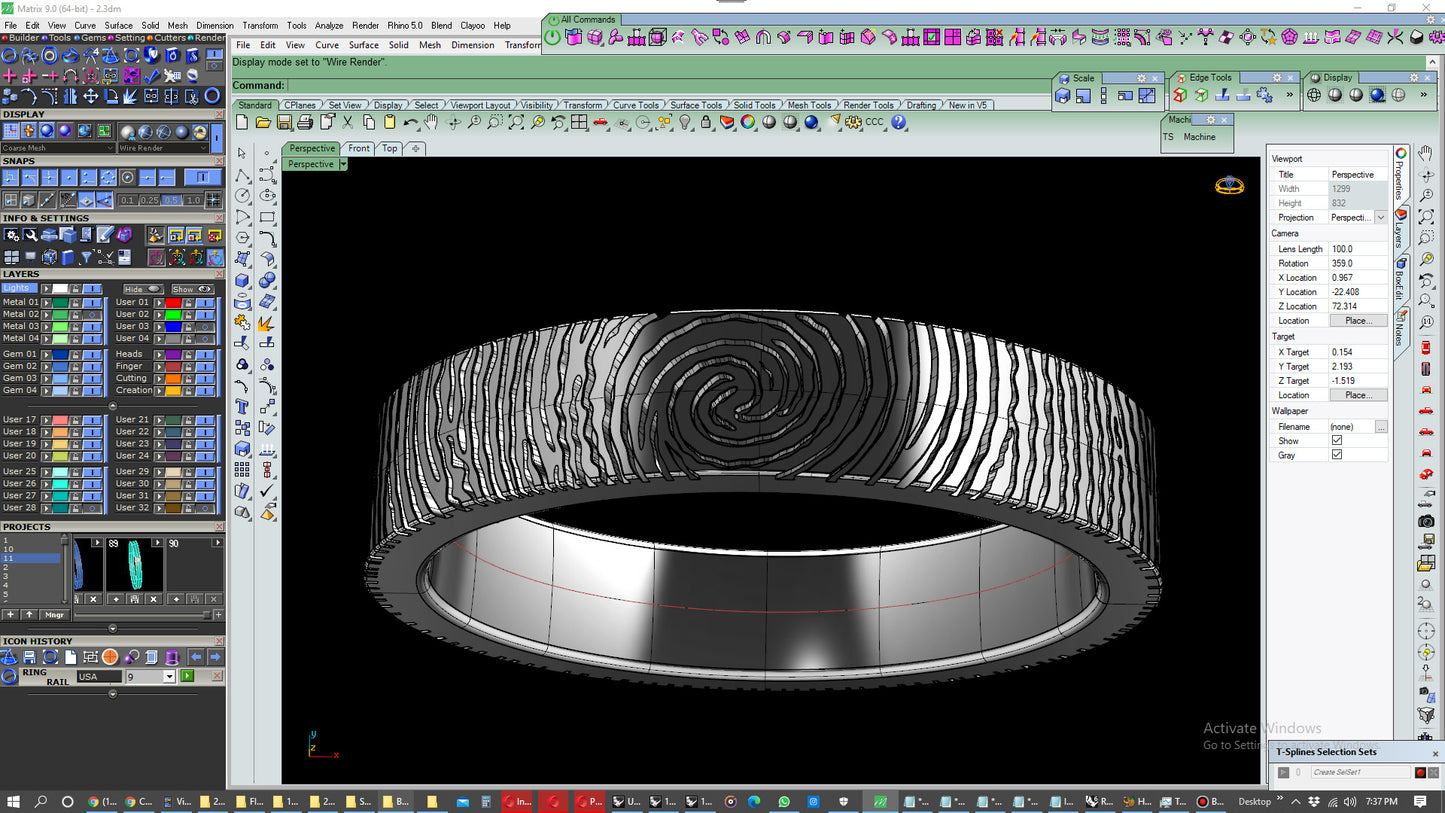
Task: Click the Camera Location Place button
Action: point(1358,321)
